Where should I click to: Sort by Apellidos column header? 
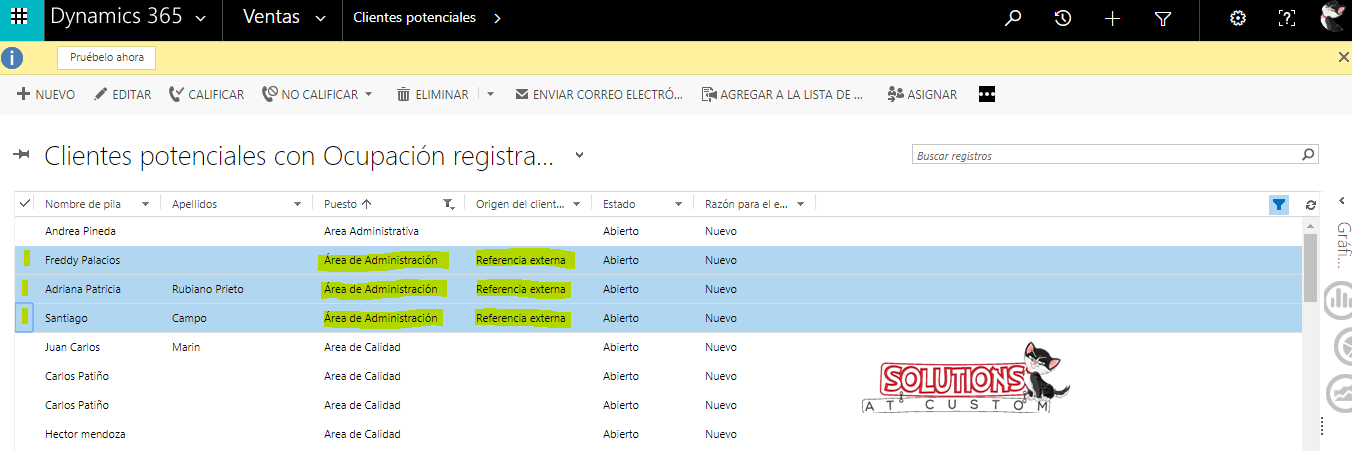click(194, 204)
